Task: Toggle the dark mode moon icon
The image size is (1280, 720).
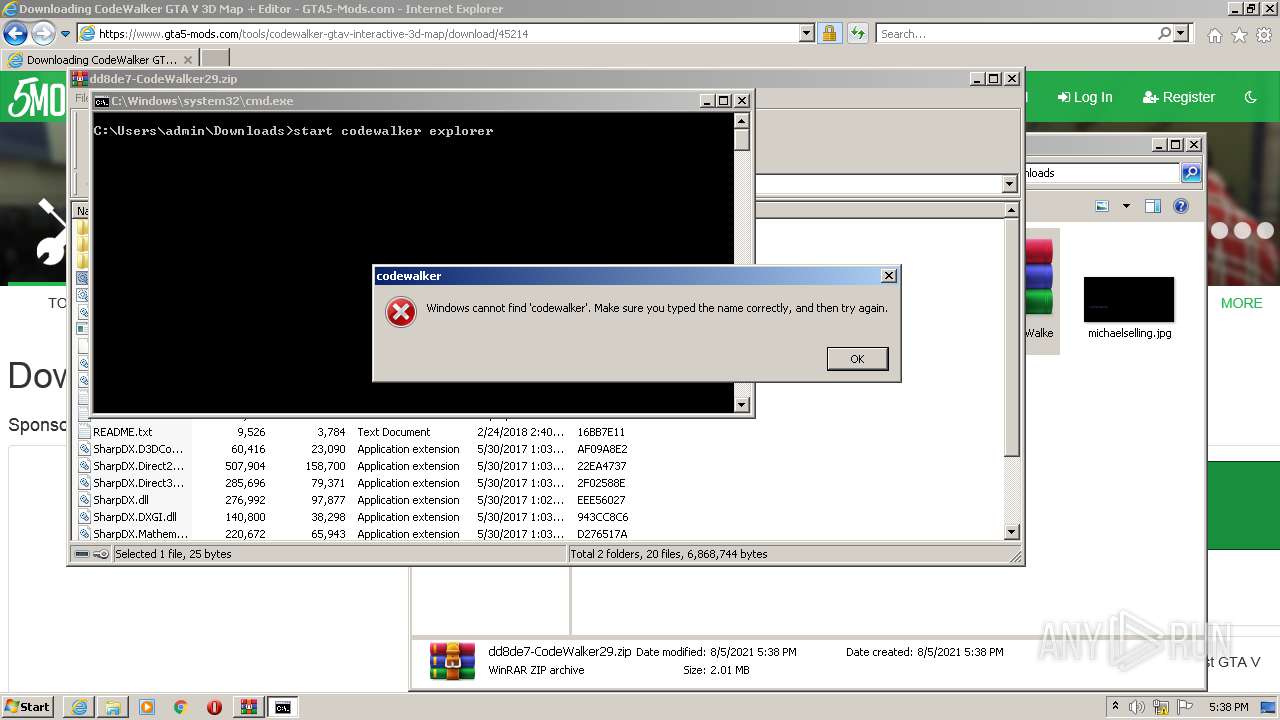Action: [x=1250, y=97]
